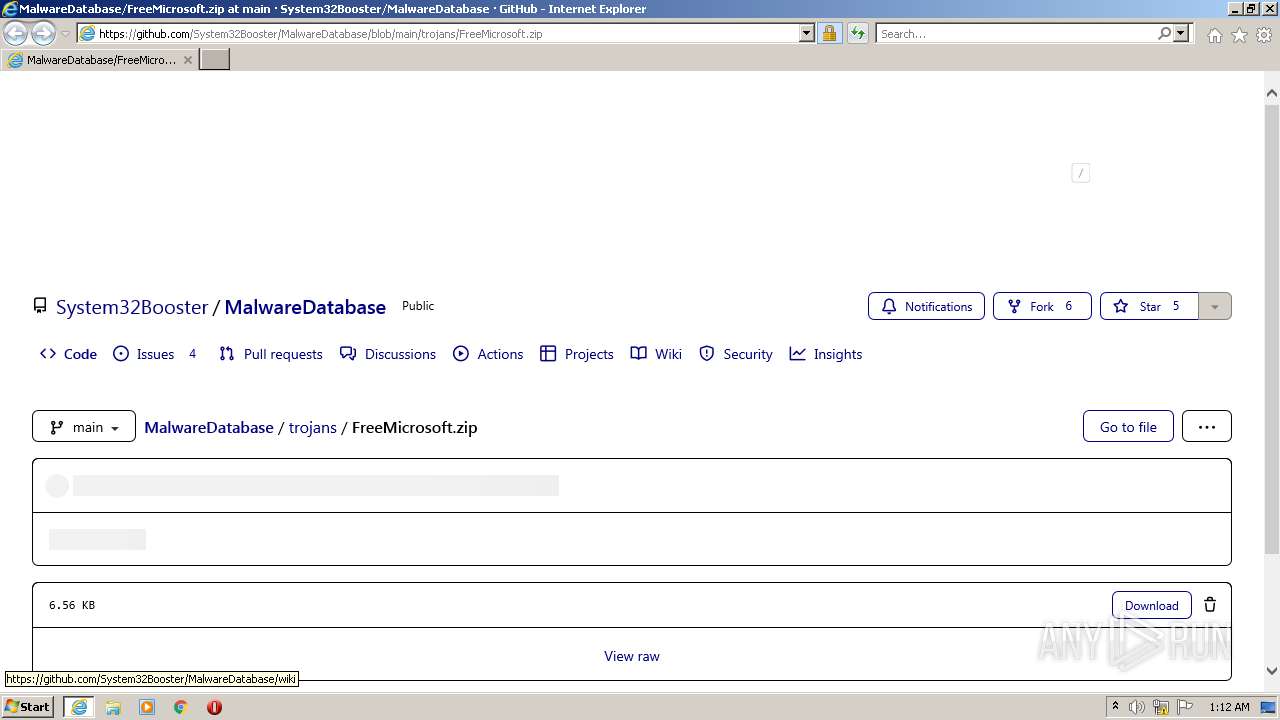Open the Code tab

click(68, 354)
